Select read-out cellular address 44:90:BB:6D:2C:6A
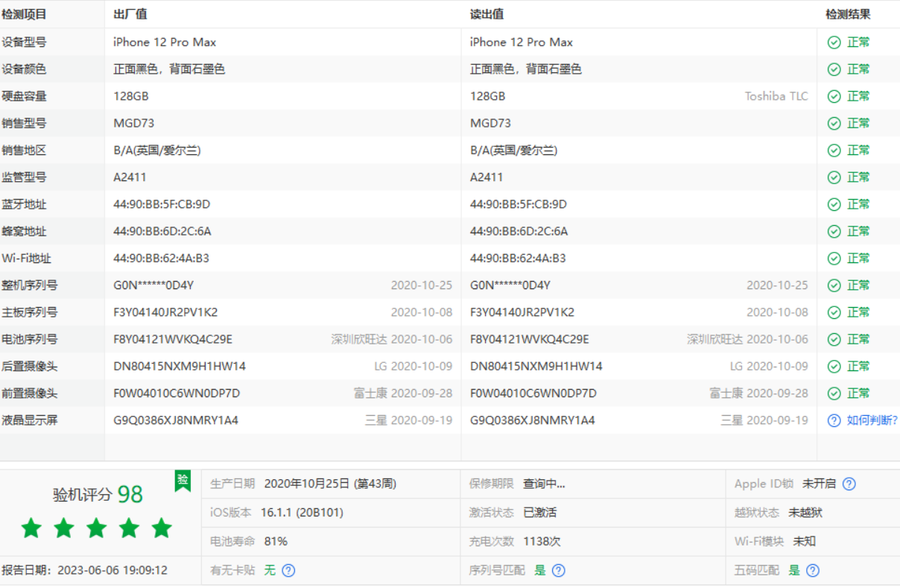Screen dimensions: 900x588 point(519,231)
